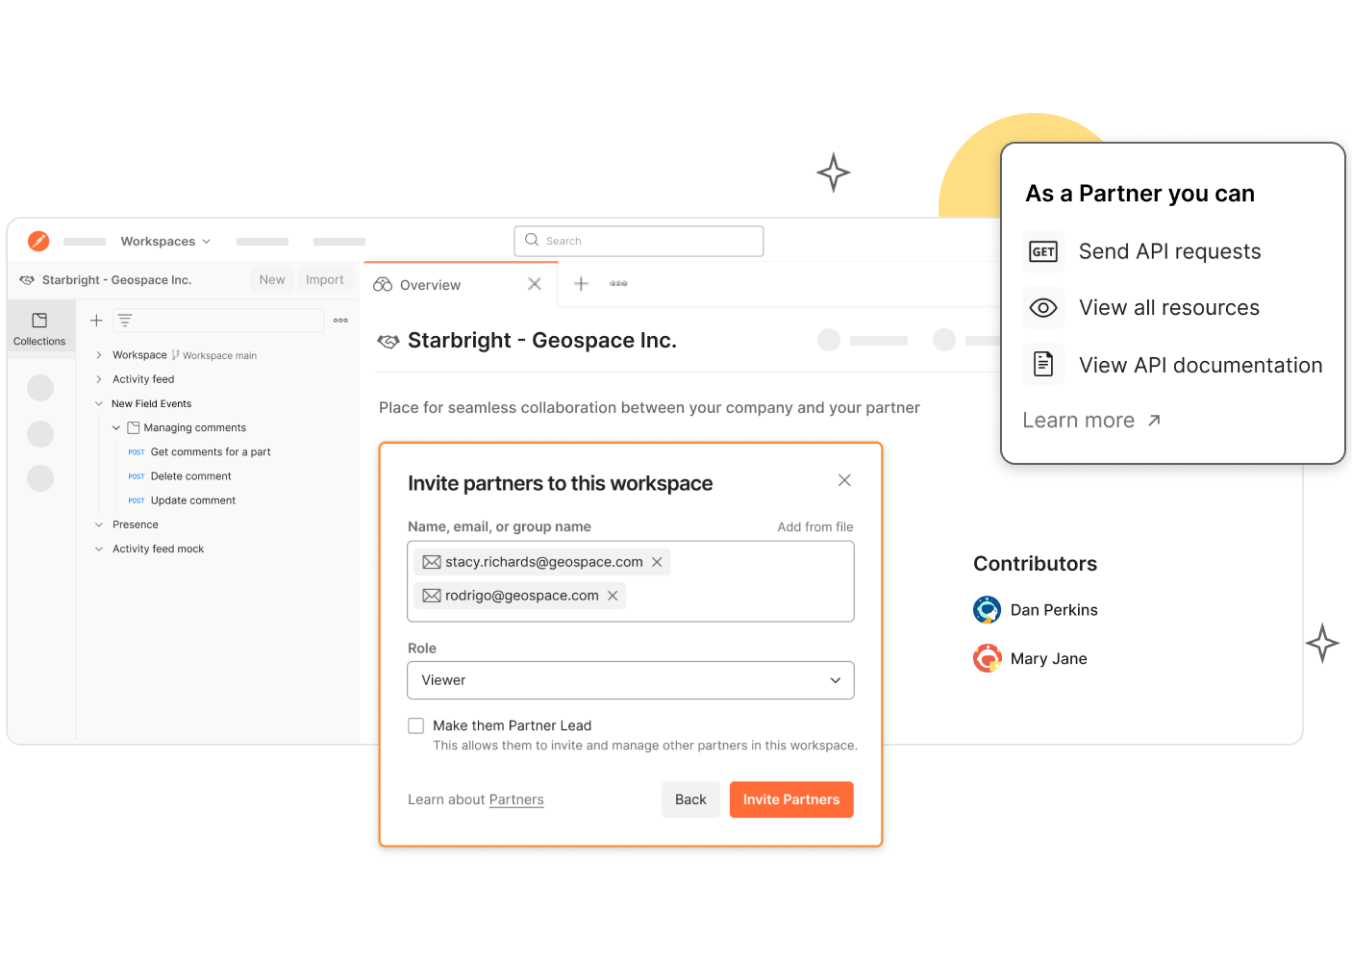1352x972 pixels.
Task: Open the Add from file link
Action: (x=815, y=526)
